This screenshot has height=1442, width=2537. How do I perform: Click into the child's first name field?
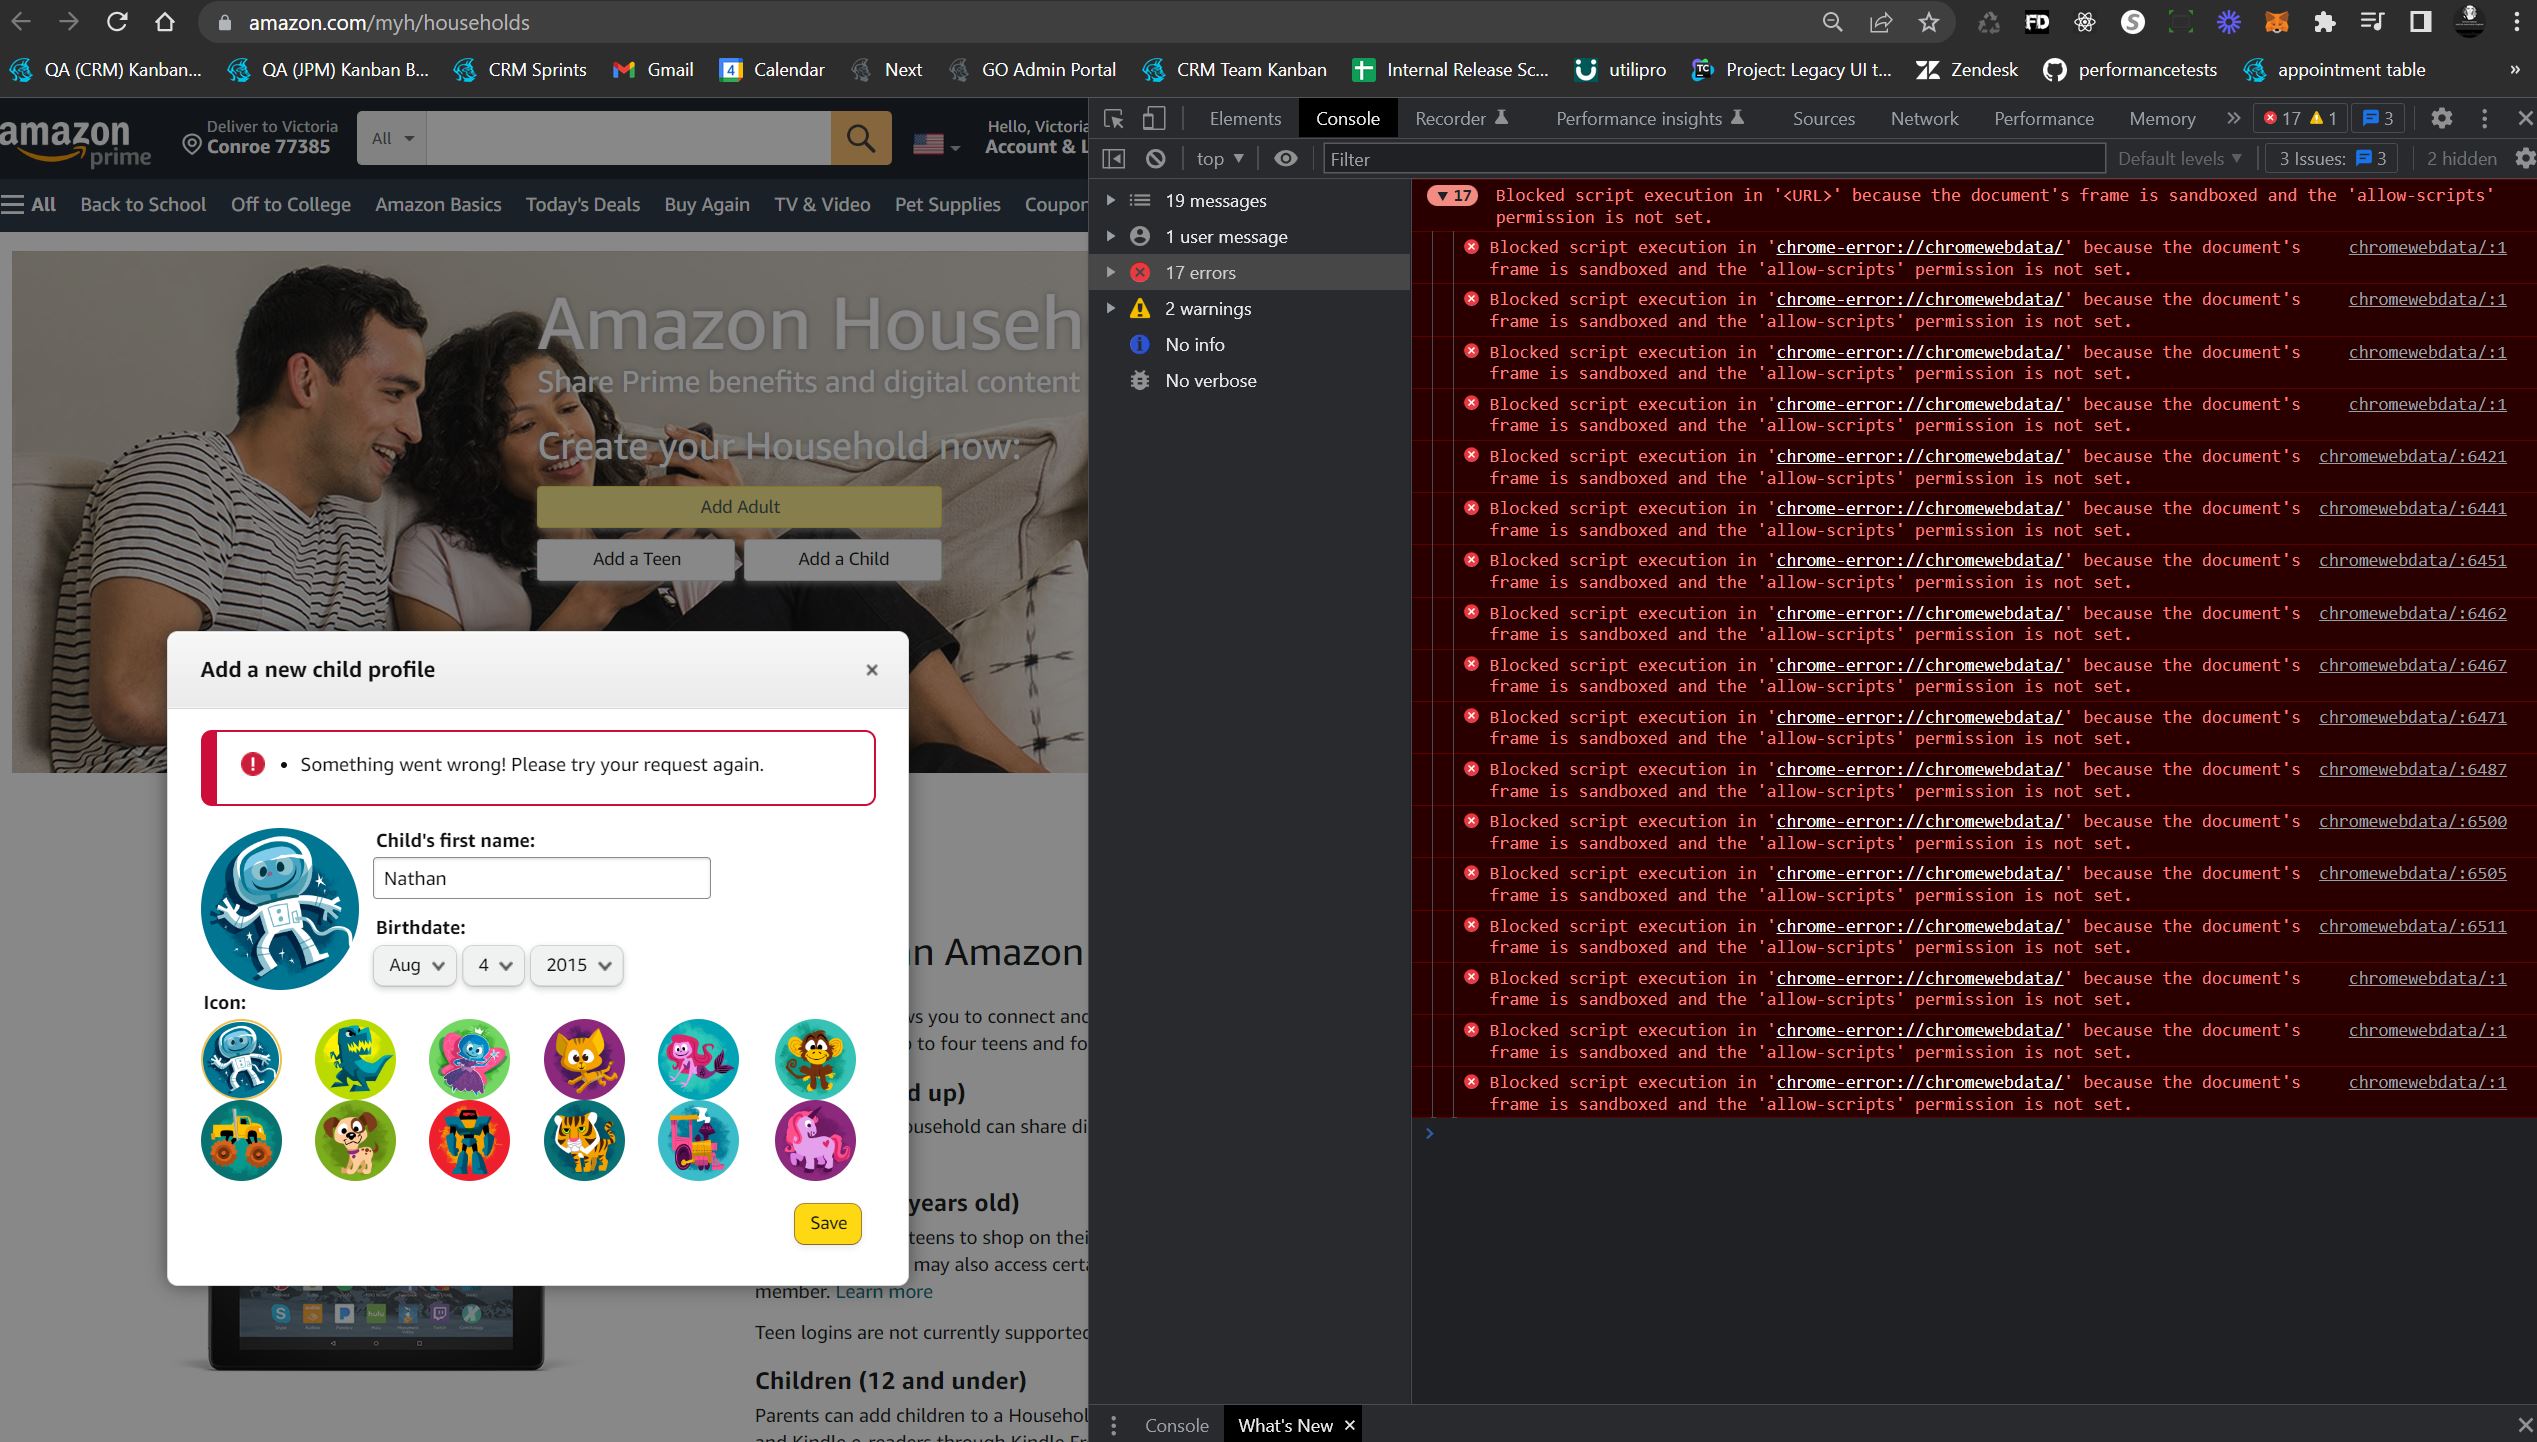[x=541, y=879]
